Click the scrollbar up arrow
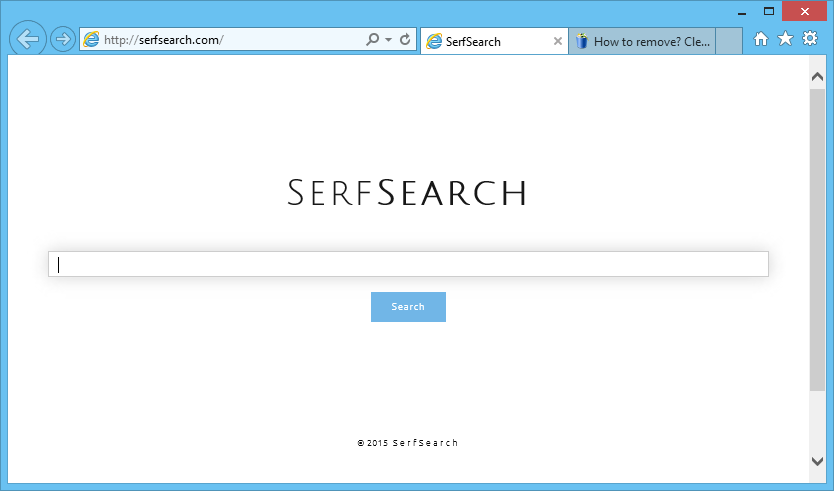Image resolution: width=834 pixels, height=491 pixels. [x=818, y=77]
